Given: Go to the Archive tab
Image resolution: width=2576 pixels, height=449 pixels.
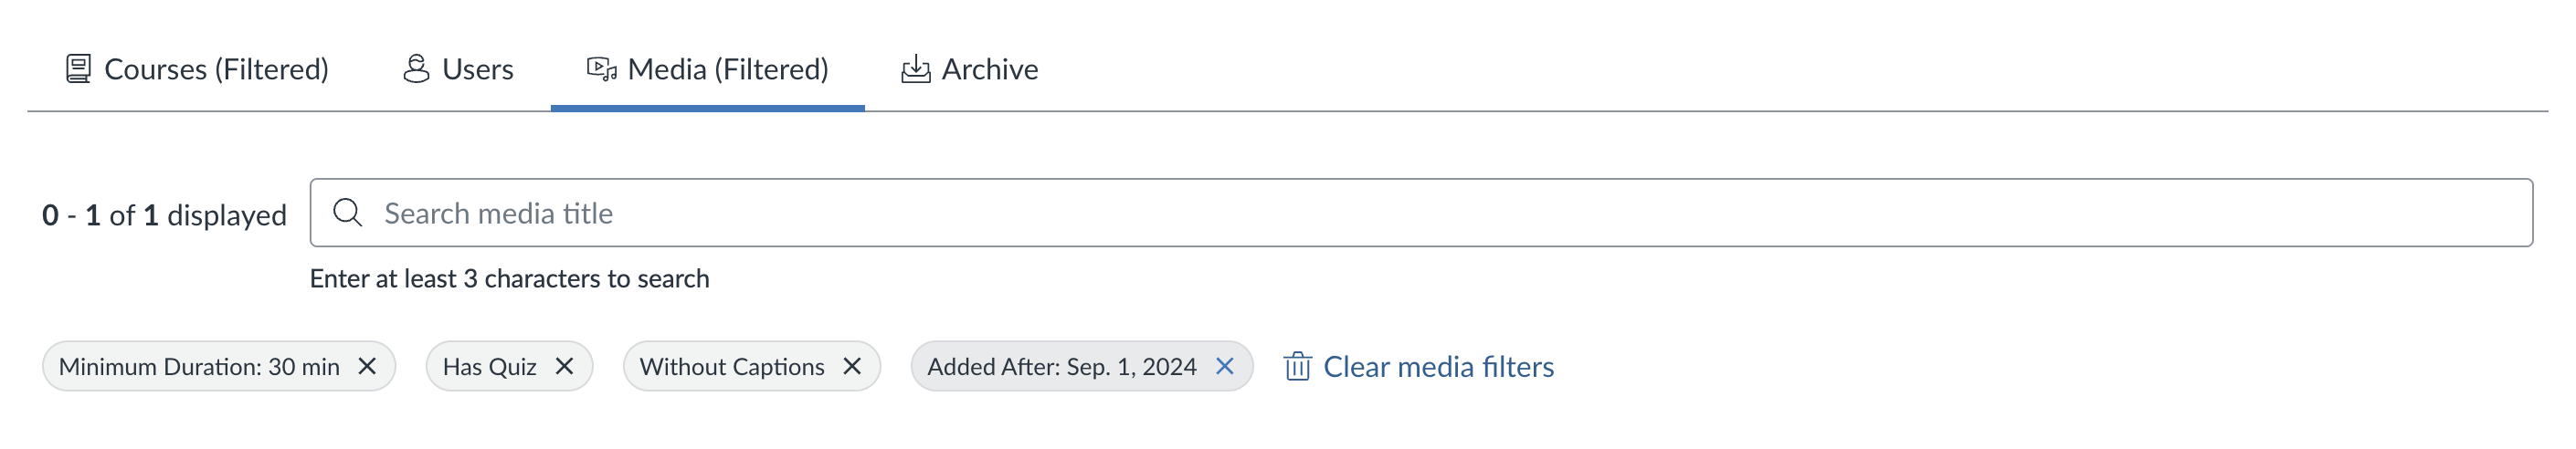Looking at the screenshot, I should pos(989,69).
